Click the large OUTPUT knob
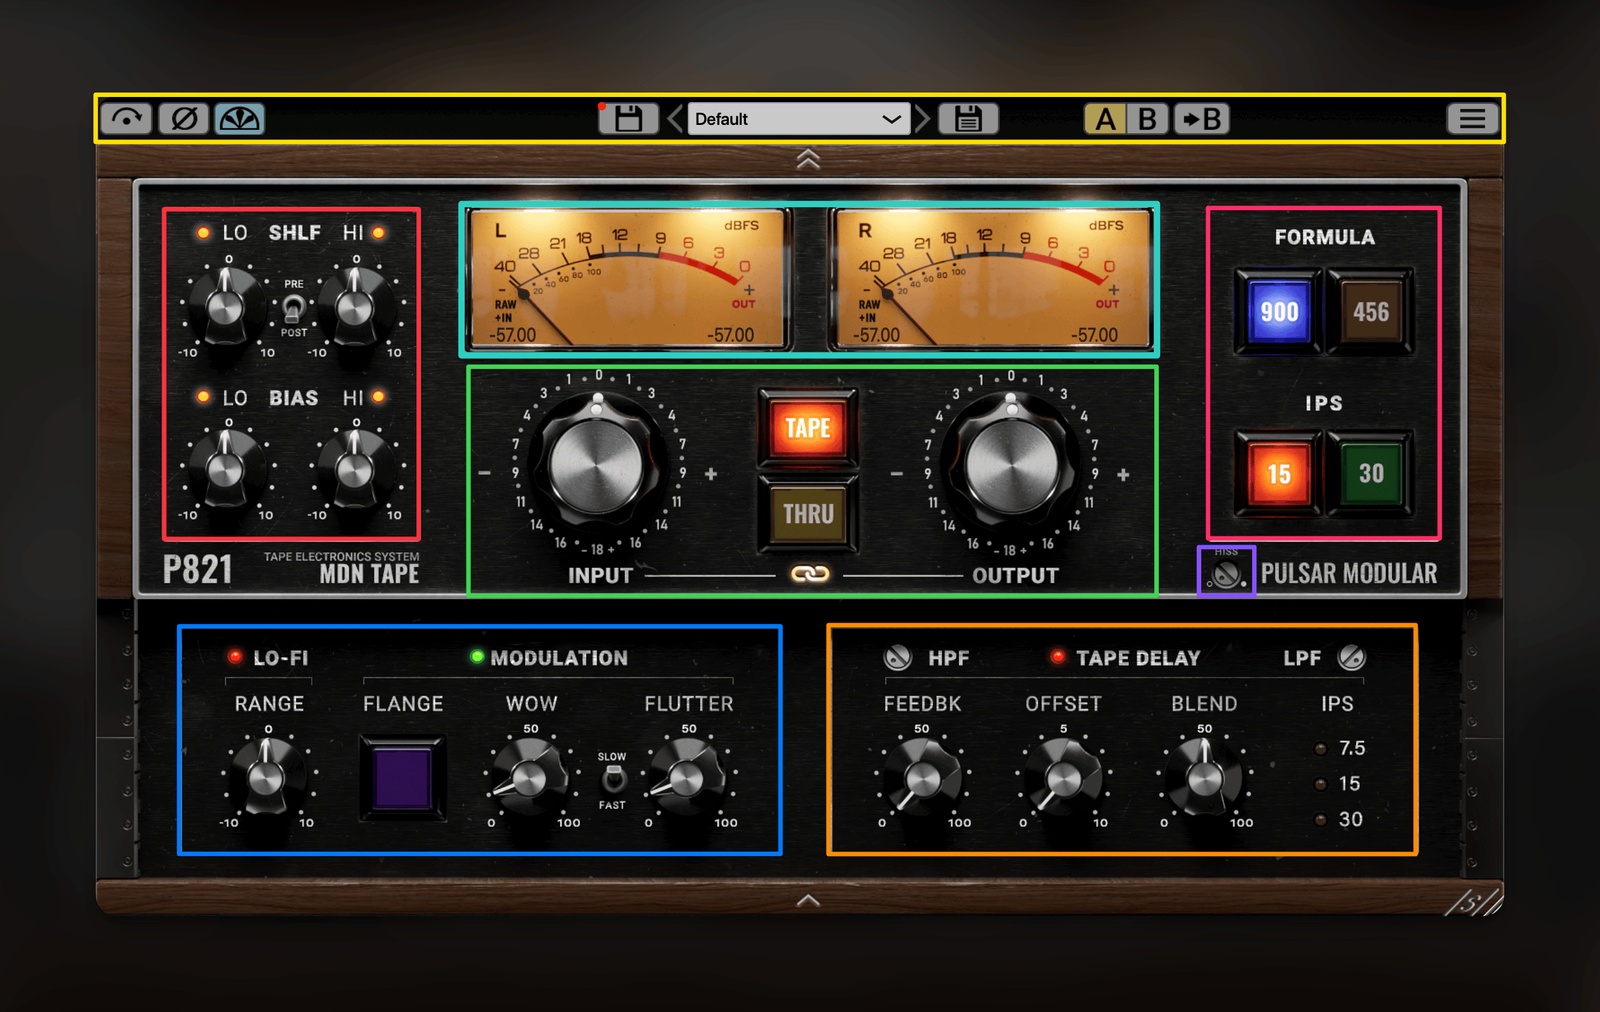Screen dimensions: 1600x1012 pos(1011,466)
